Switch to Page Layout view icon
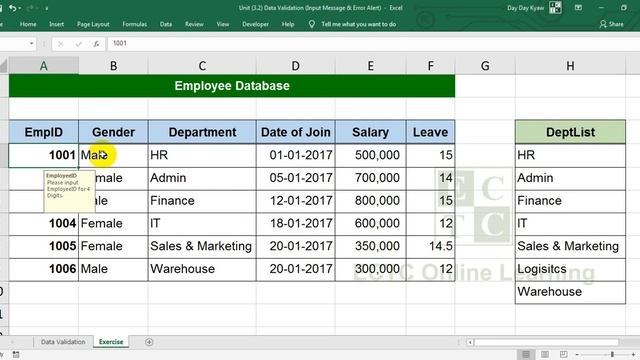Viewport: 640px width, 360px height. [x=544, y=354]
